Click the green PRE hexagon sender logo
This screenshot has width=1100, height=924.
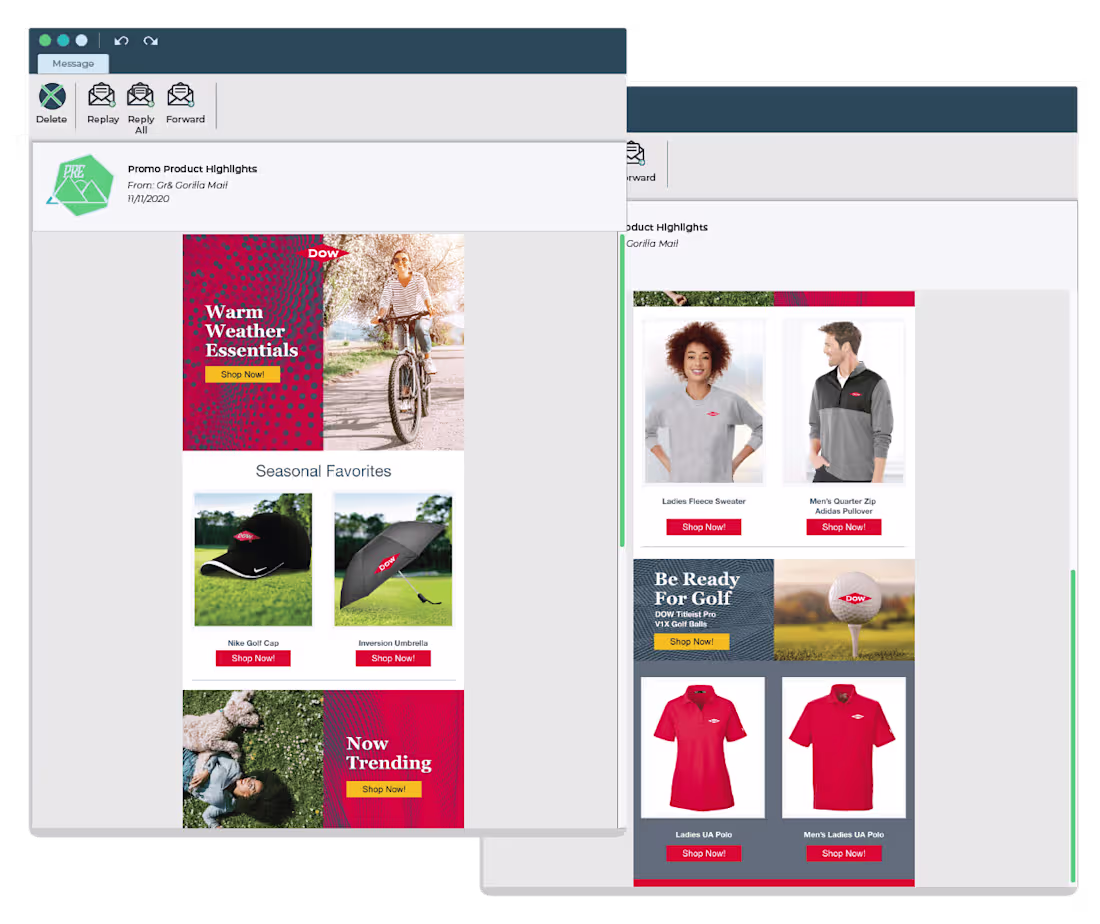[x=80, y=185]
